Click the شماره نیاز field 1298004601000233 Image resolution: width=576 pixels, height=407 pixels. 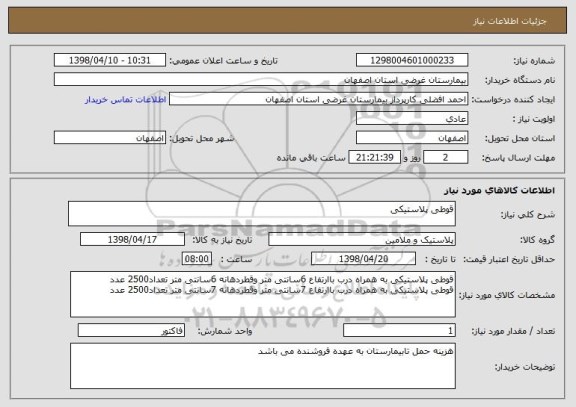tap(412, 60)
